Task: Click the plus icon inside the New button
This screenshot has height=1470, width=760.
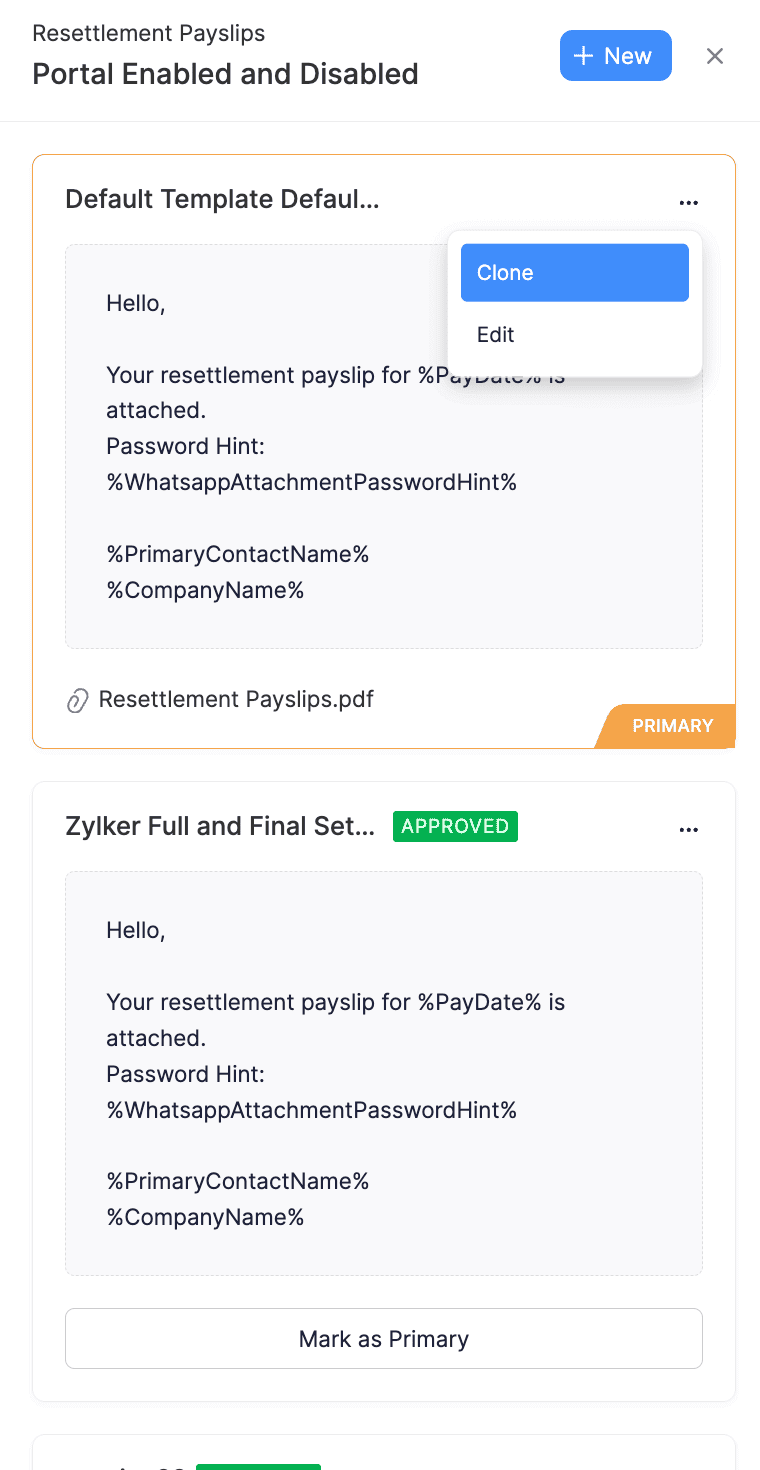Action: (581, 56)
